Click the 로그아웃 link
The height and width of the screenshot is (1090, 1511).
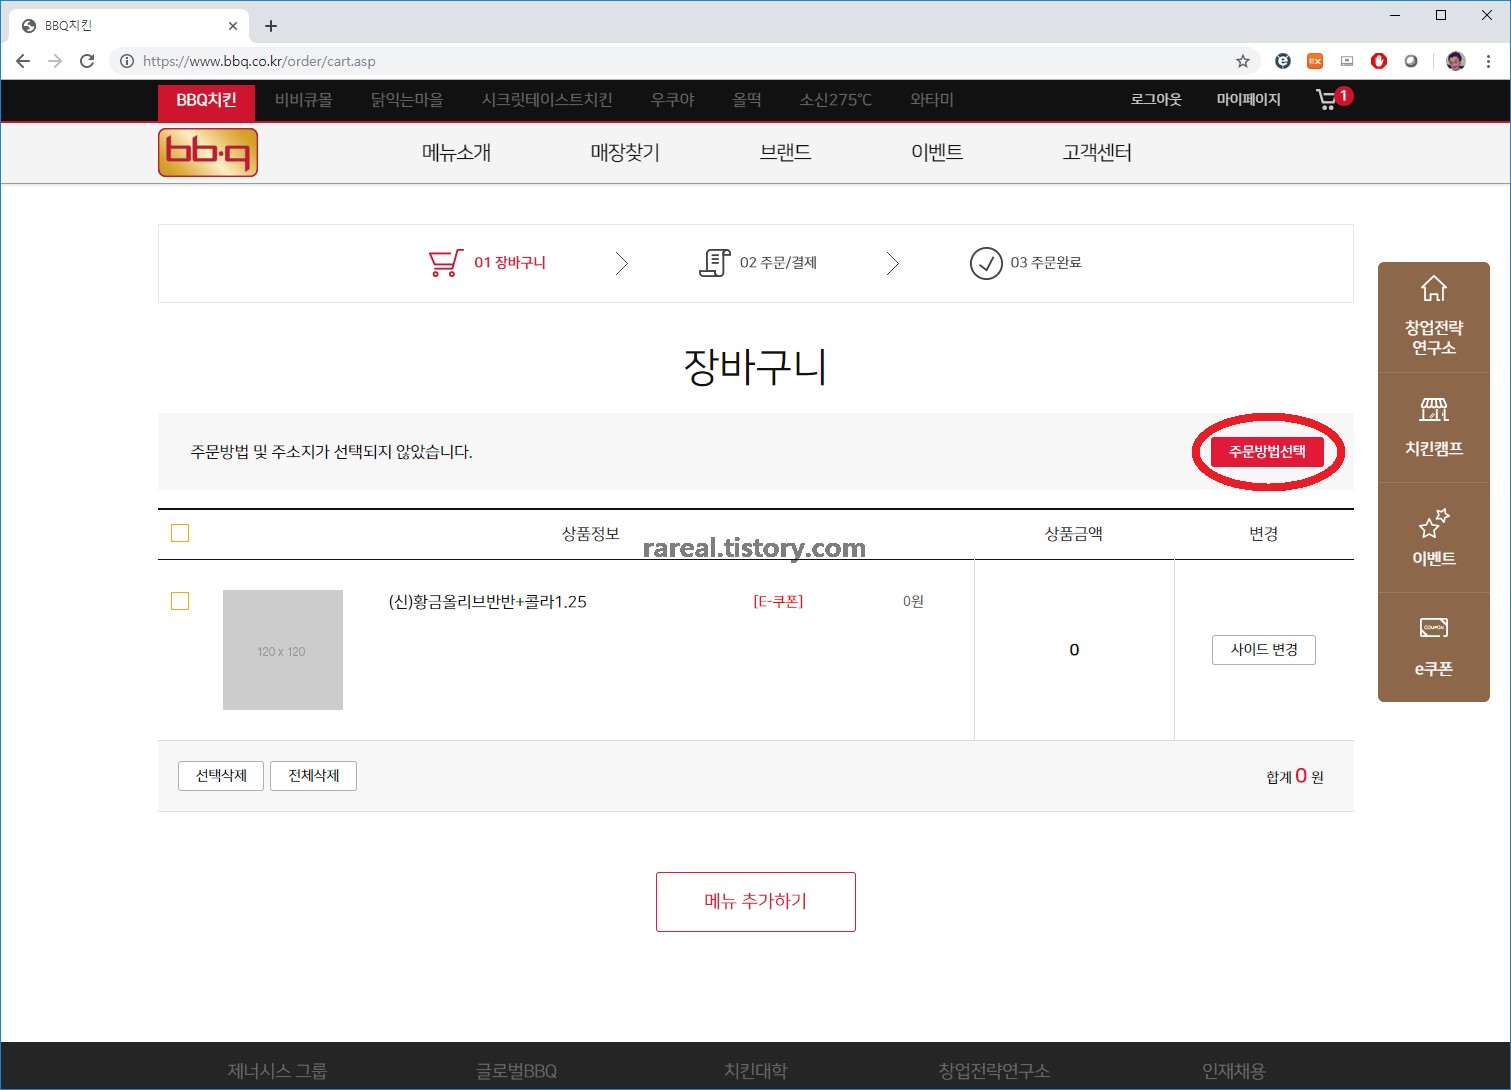pos(1156,100)
